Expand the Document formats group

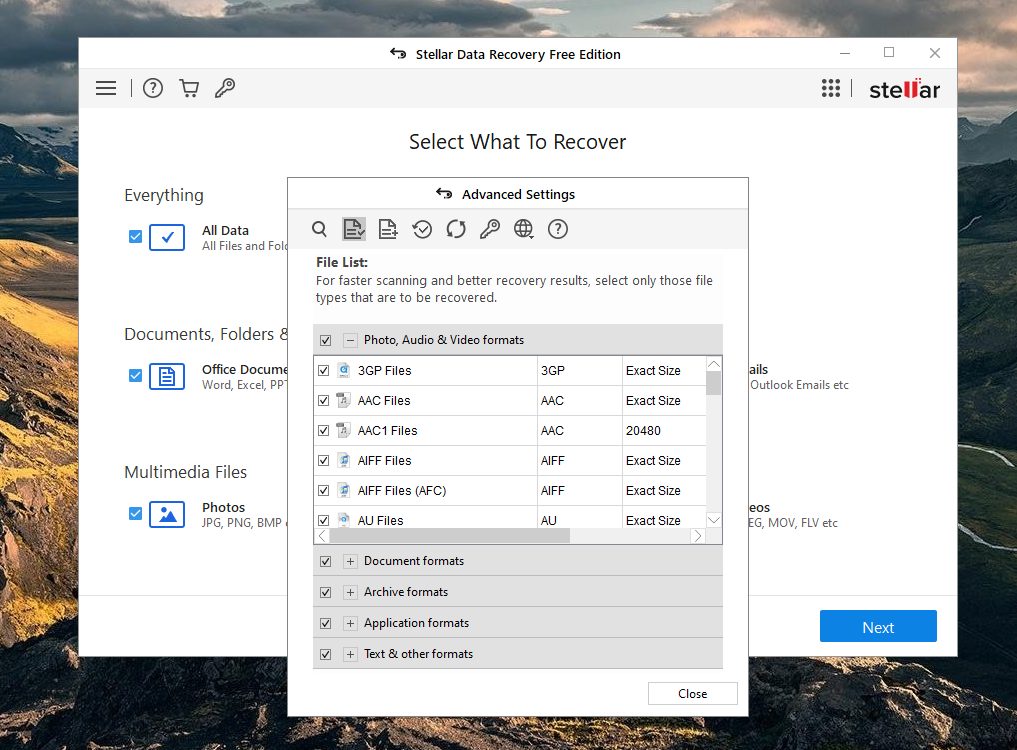click(x=350, y=562)
